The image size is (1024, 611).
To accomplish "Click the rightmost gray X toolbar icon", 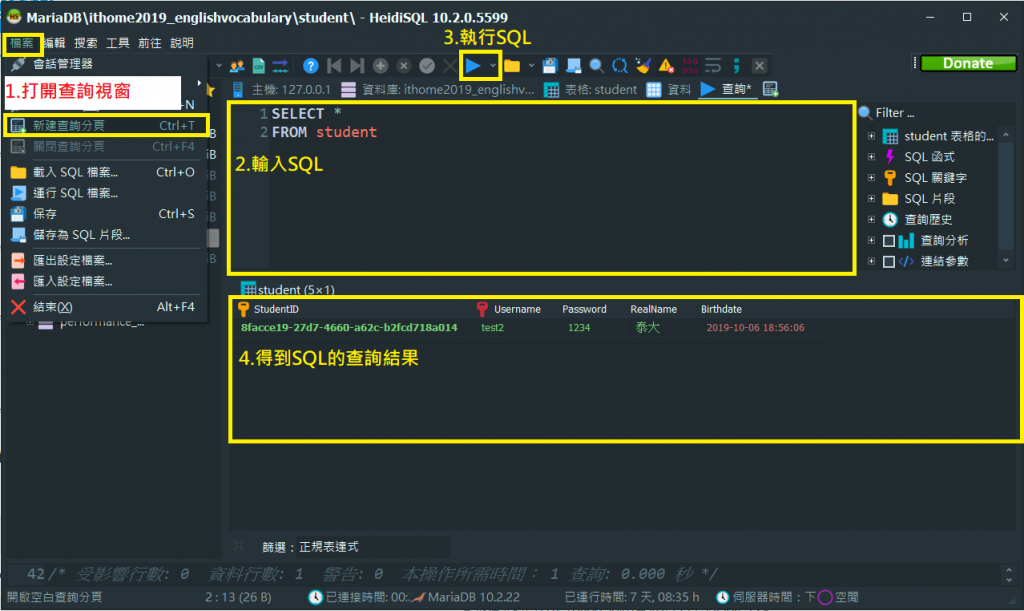I will (x=759, y=65).
